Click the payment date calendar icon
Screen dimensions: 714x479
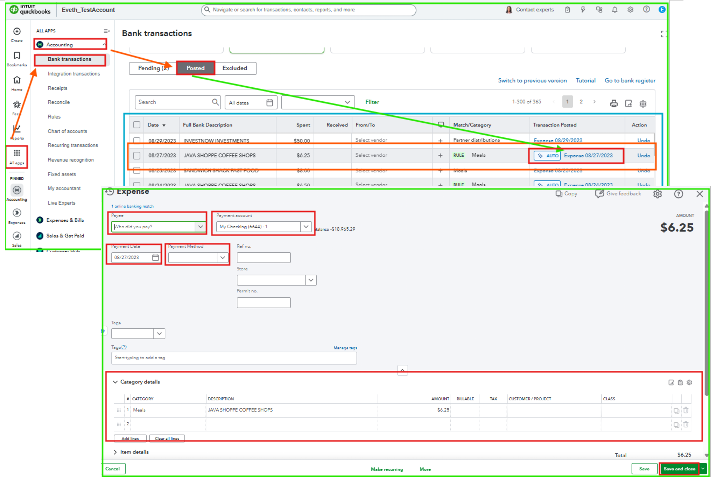[155, 258]
